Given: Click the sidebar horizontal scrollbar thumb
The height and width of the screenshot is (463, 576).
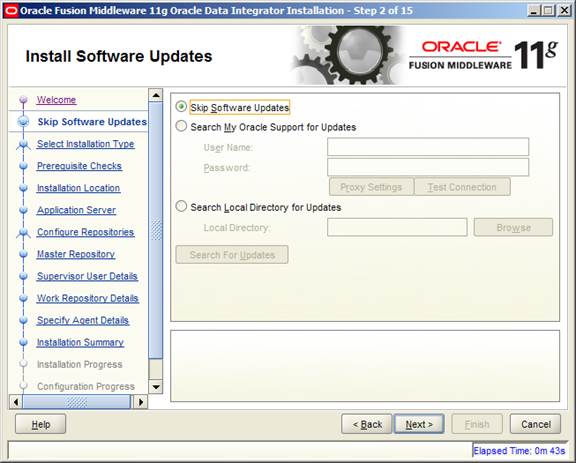Looking at the screenshot, I should (76, 402).
